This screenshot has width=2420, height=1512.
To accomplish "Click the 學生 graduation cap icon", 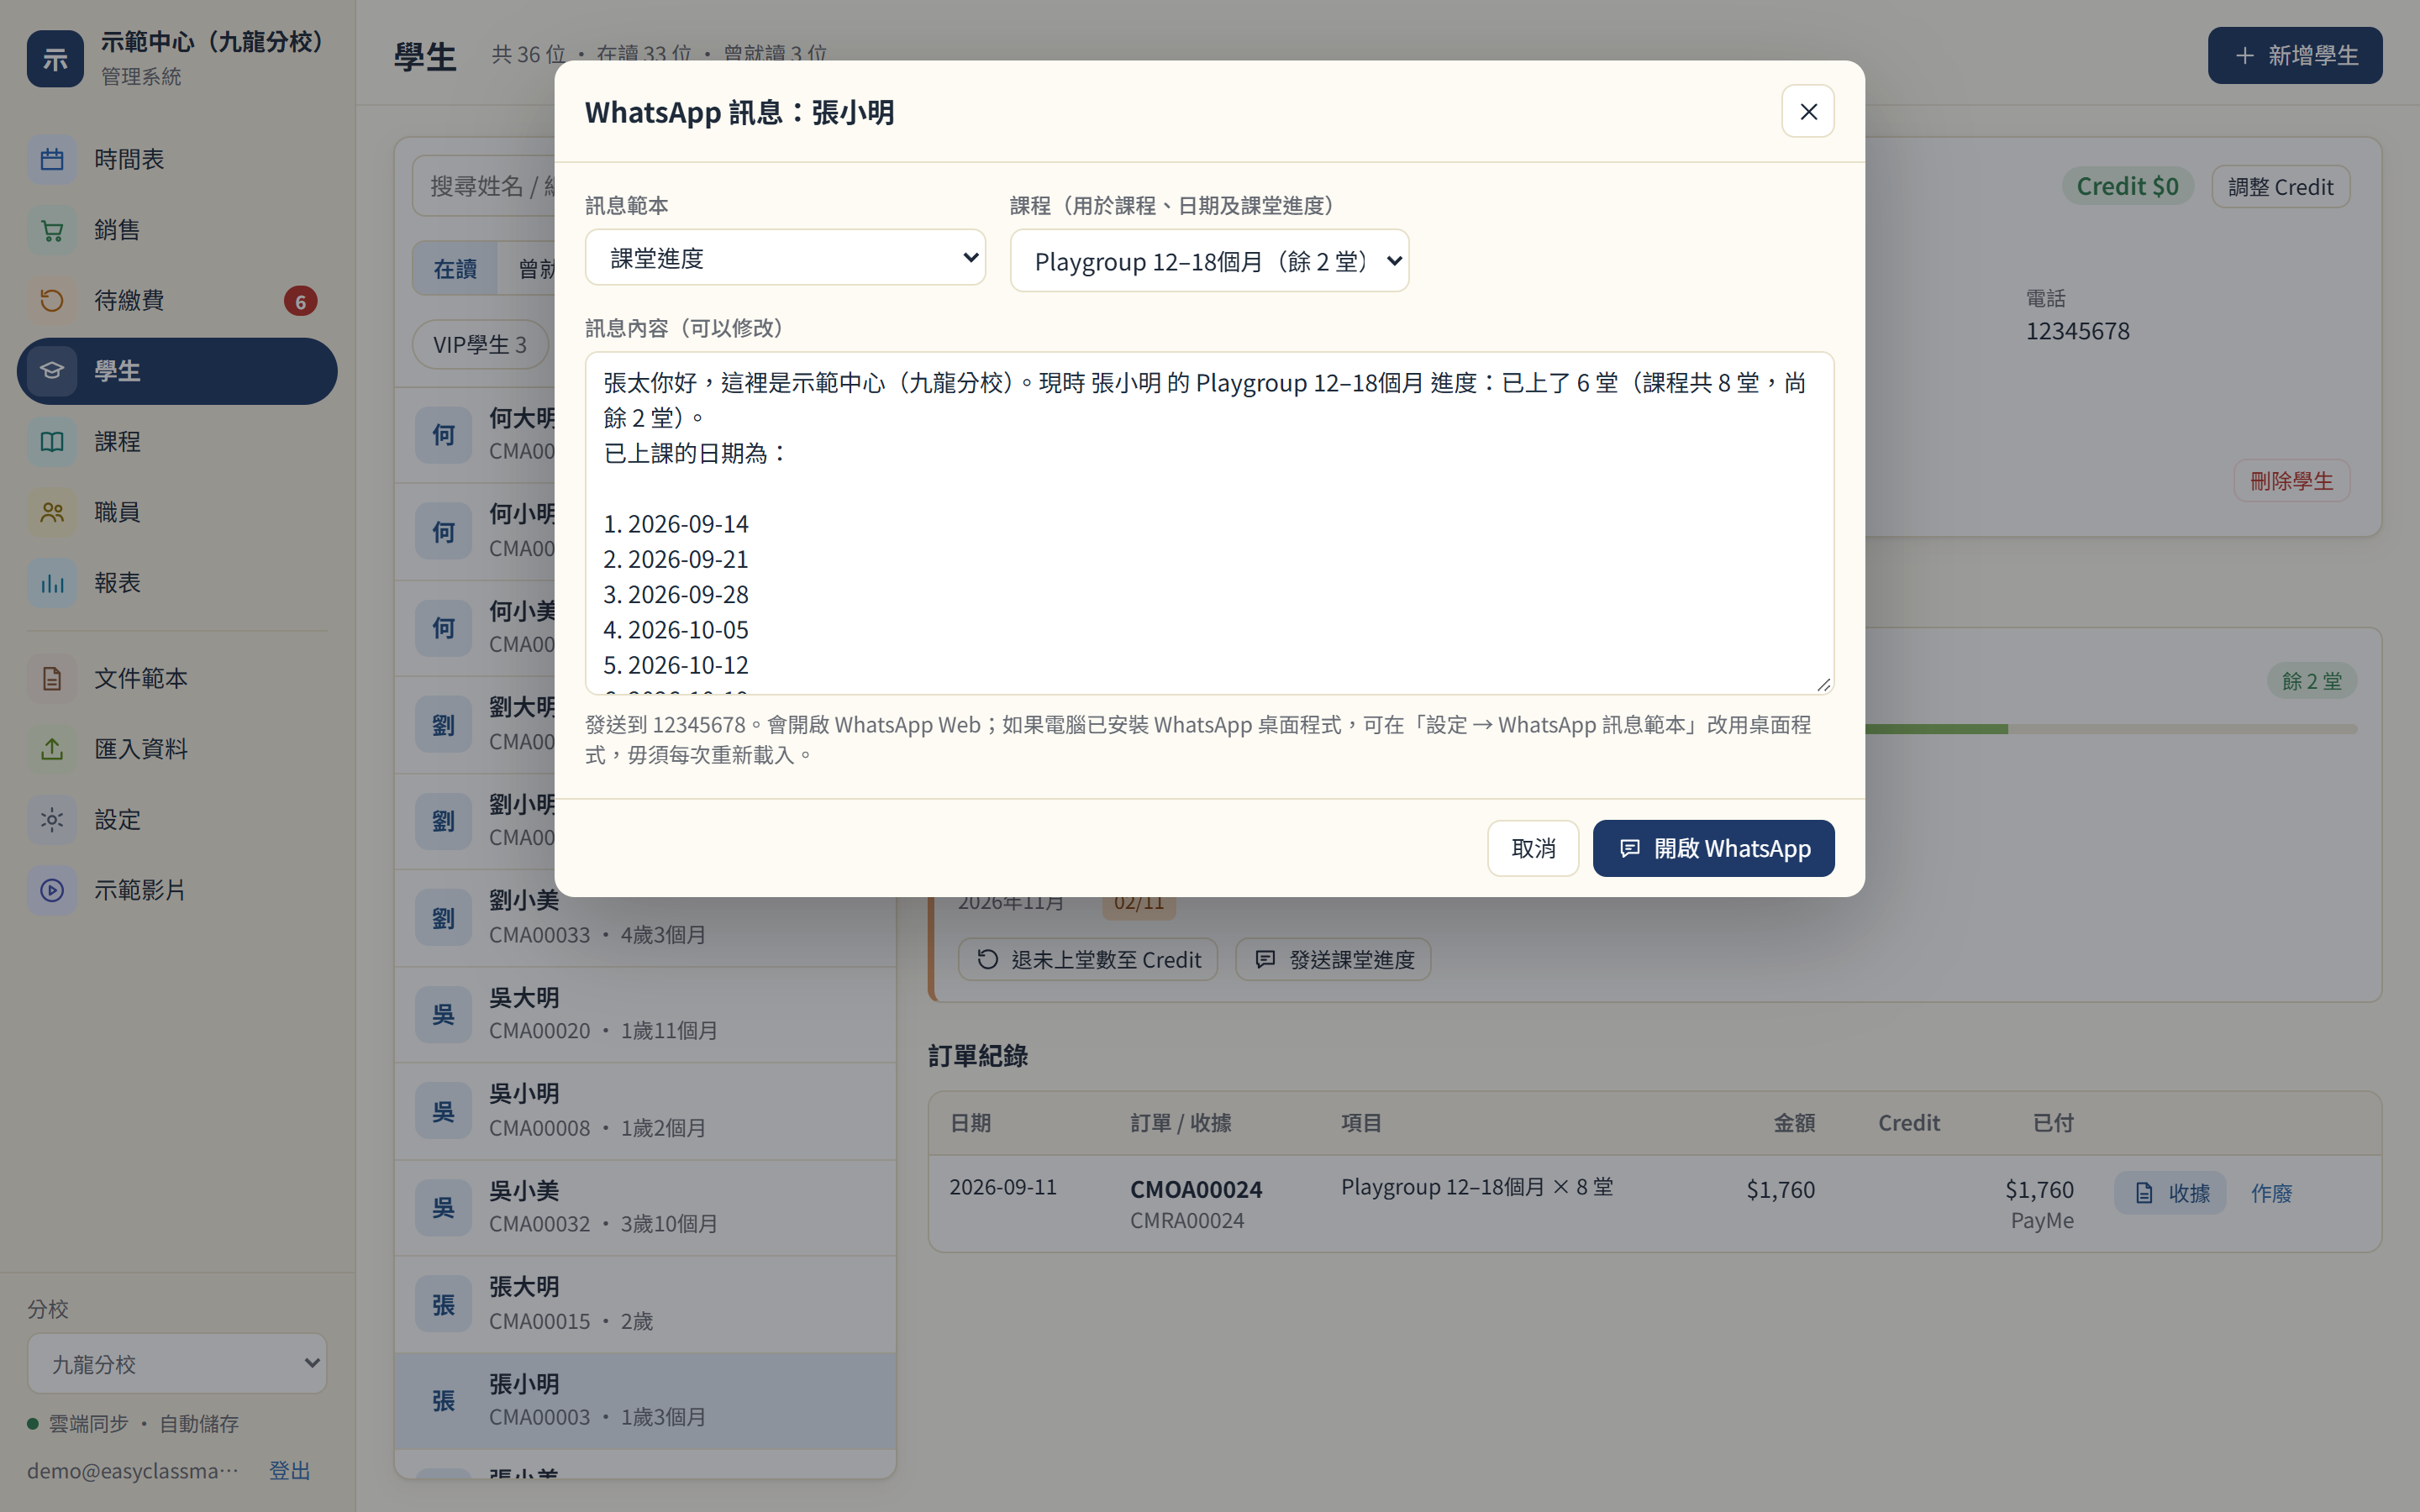I will click(52, 371).
